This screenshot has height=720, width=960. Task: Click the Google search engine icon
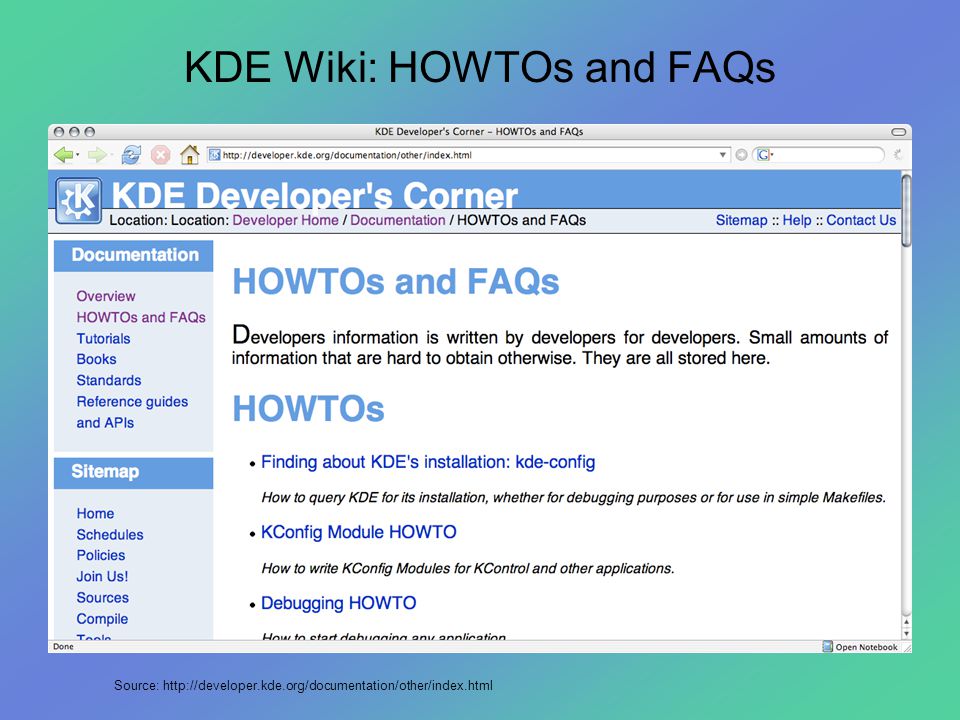(763, 155)
